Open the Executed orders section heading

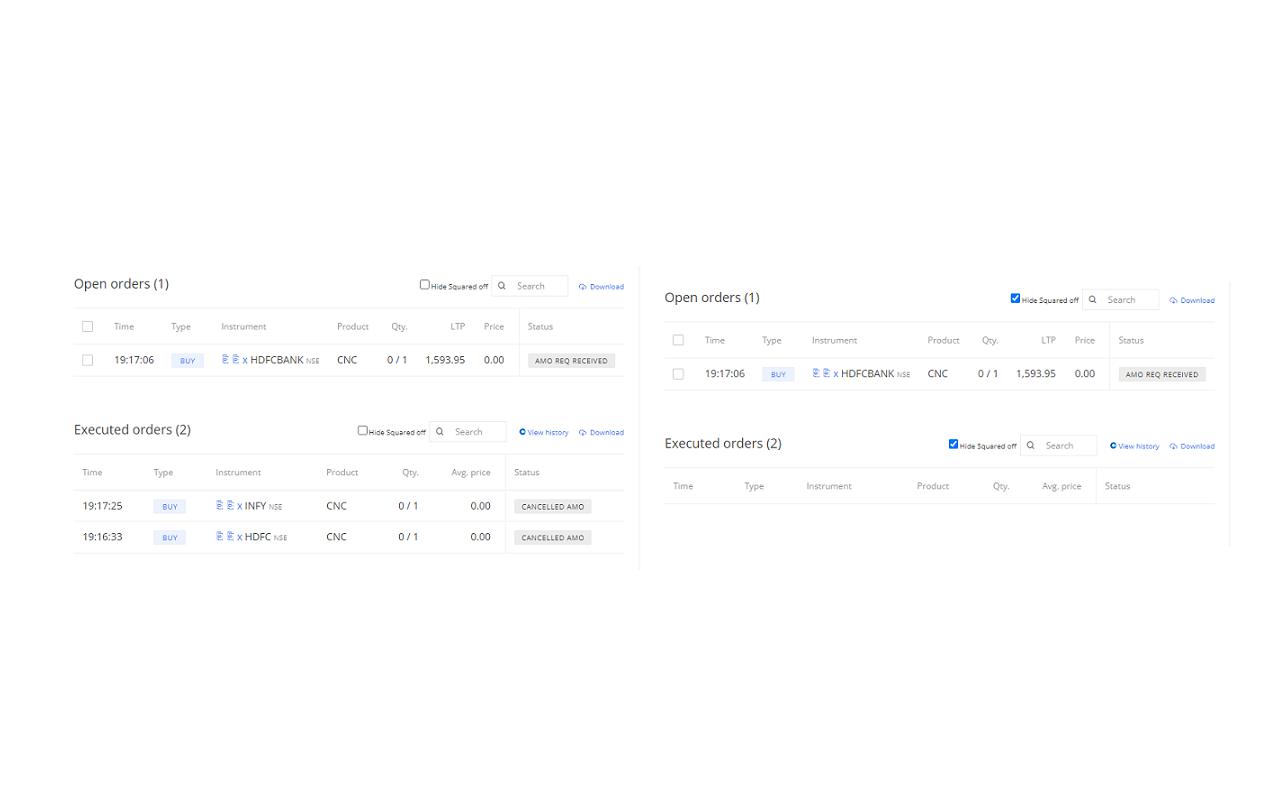132,429
